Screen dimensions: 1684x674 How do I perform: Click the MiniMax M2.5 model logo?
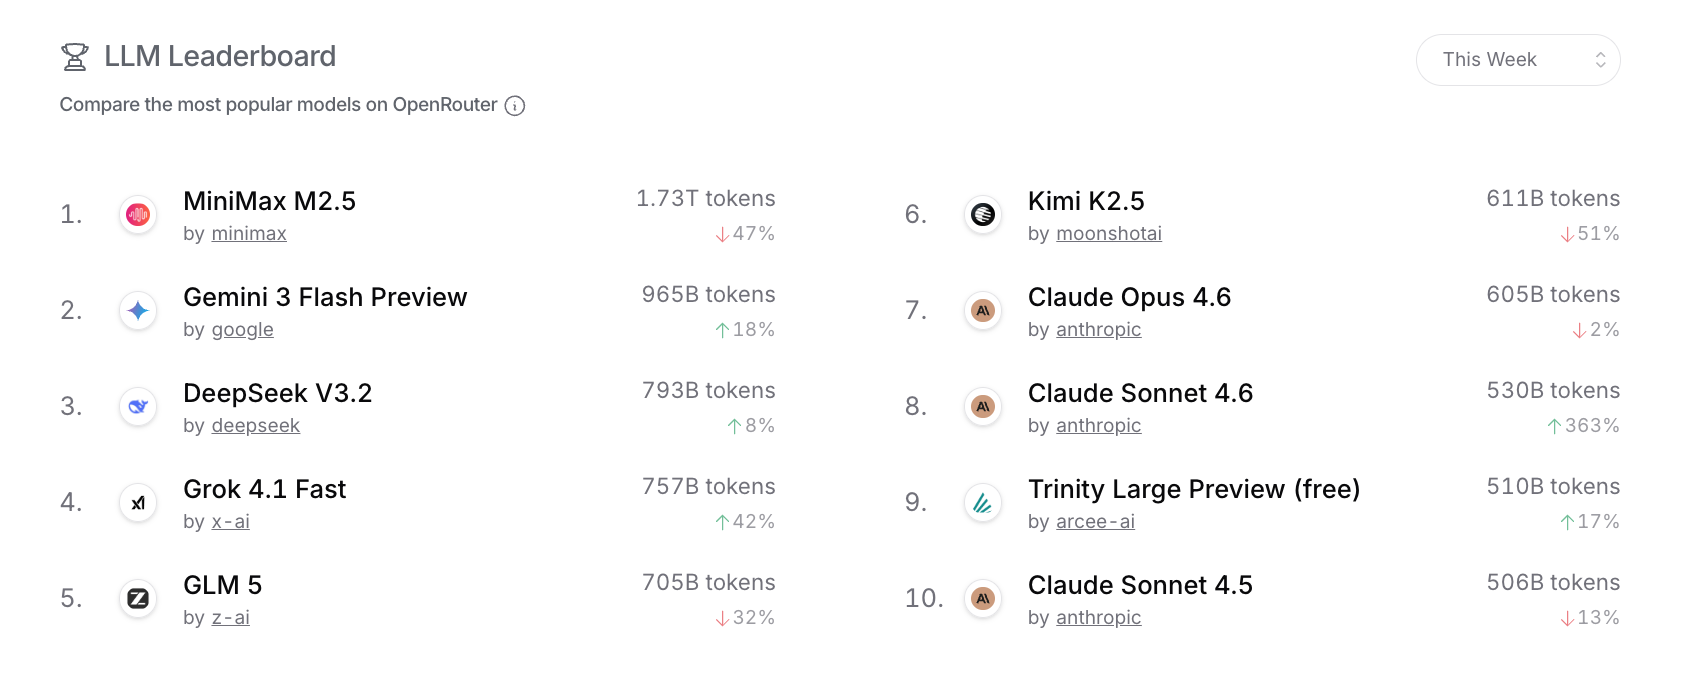(137, 214)
